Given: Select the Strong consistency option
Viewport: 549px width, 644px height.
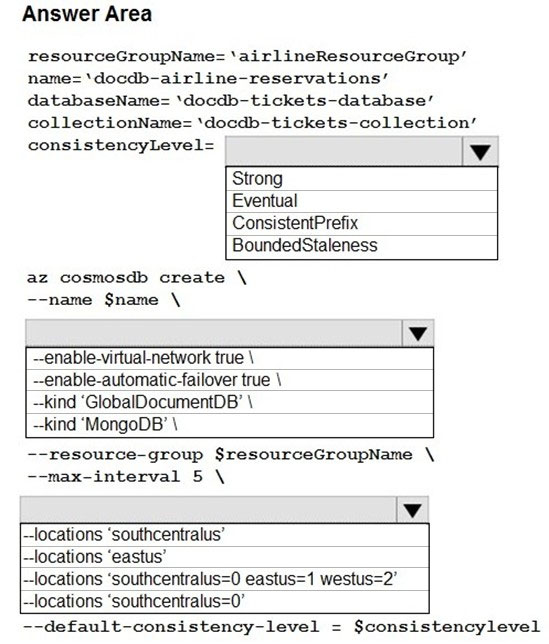Looking at the screenshot, I should pos(361,179).
